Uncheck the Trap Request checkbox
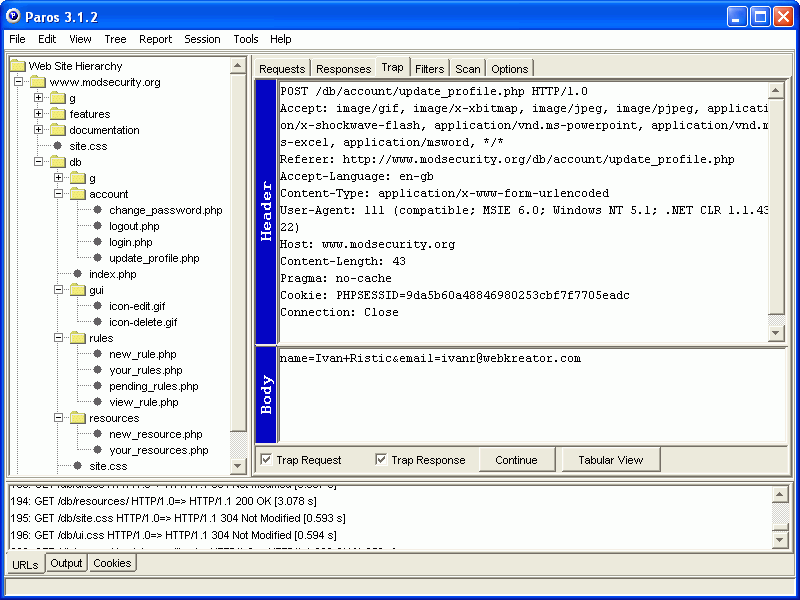The height and width of the screenshot is (600, 800). coord(267,459)
